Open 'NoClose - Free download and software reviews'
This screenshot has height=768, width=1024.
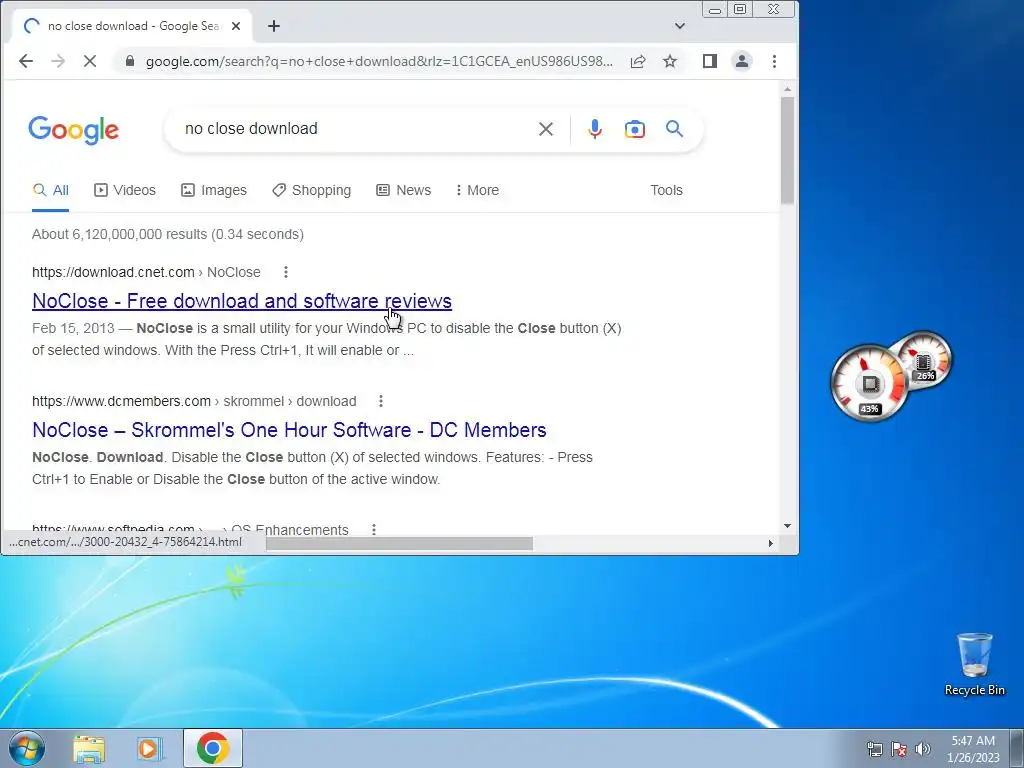click(242, 301)
